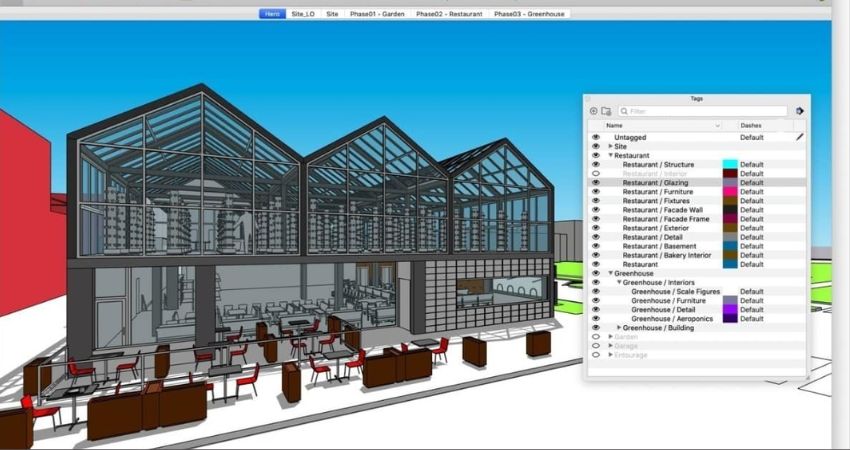Viewport: 850px width, 450px height.
Task: Click the eye icon for Restaurant / Facade Wall
Action: [596, 210]
